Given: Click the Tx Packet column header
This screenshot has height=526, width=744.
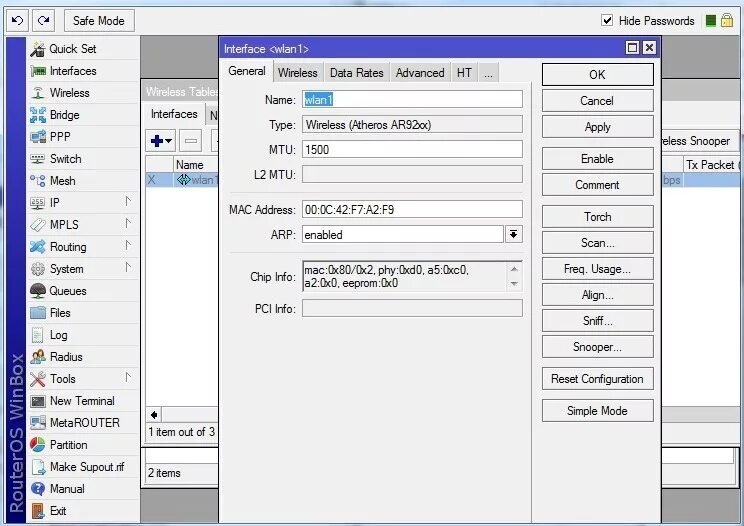Looking at the screenshot, I should 711,165.
